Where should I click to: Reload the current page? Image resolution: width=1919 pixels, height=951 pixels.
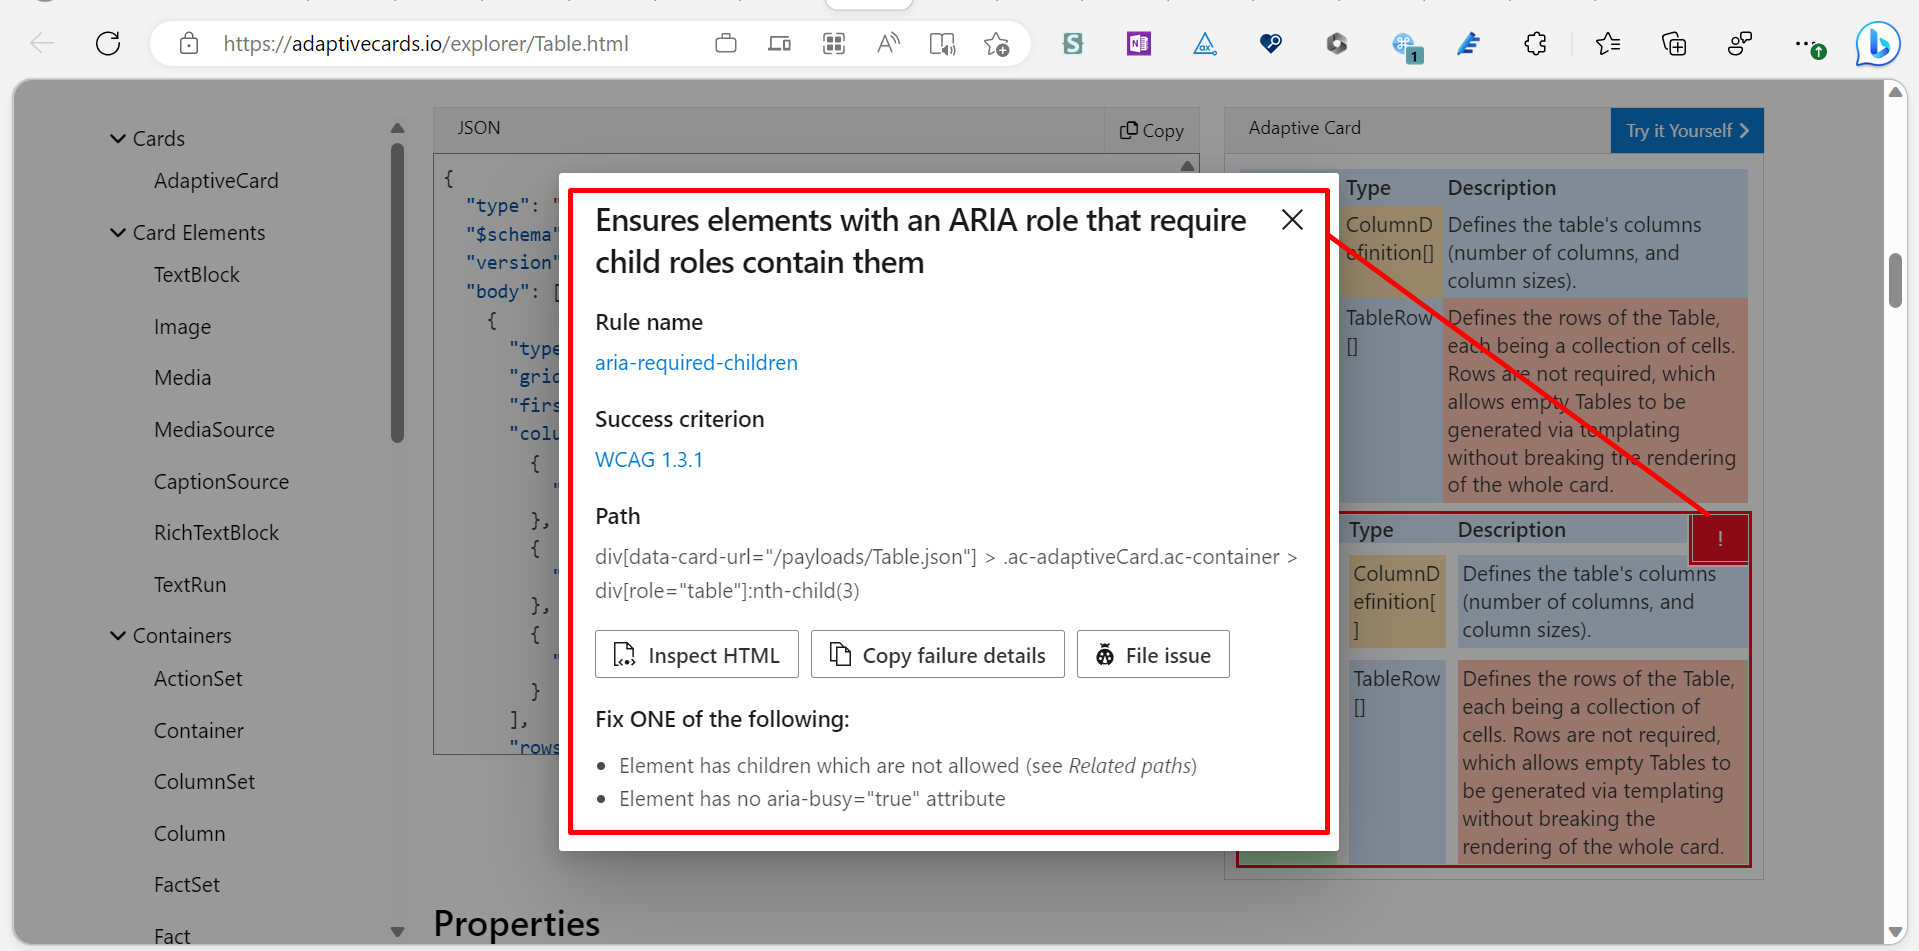(x=108, y=43)
